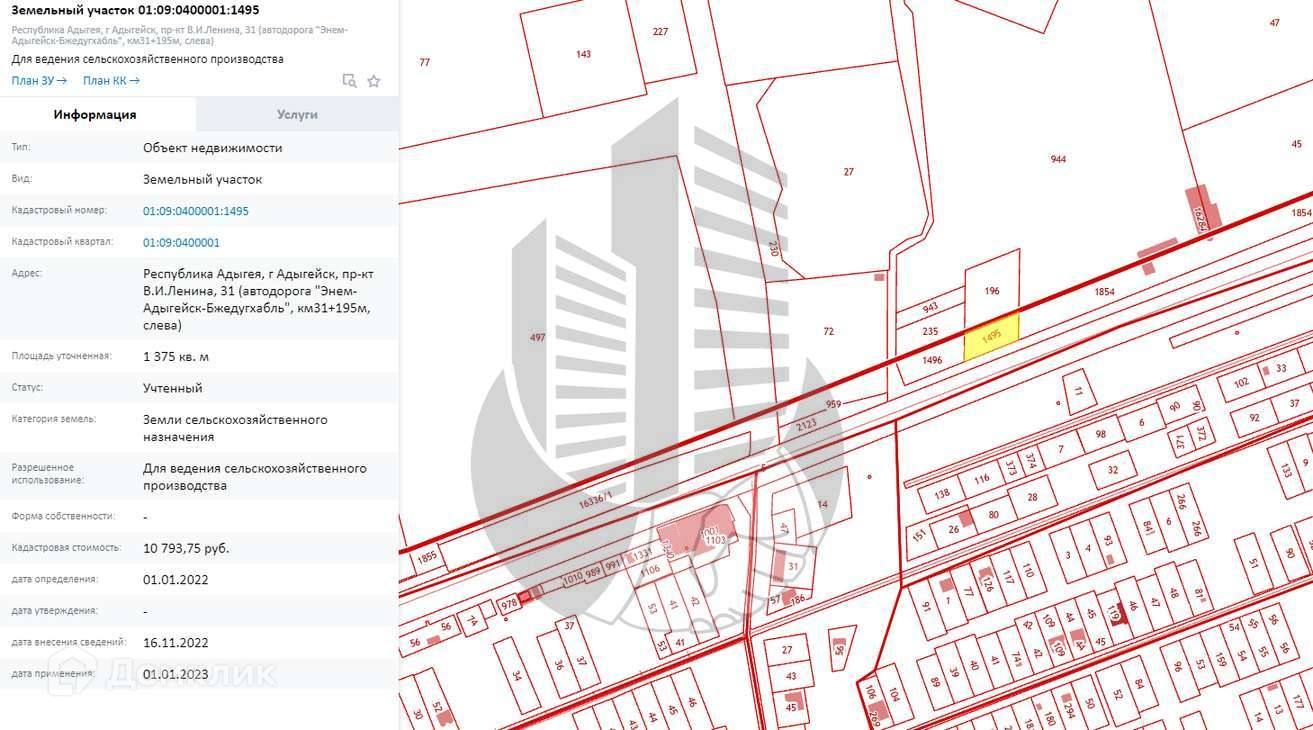Click the date value '16.11.2022'
This screenshot has width=1313, height=730.
[x=176, y=642]
